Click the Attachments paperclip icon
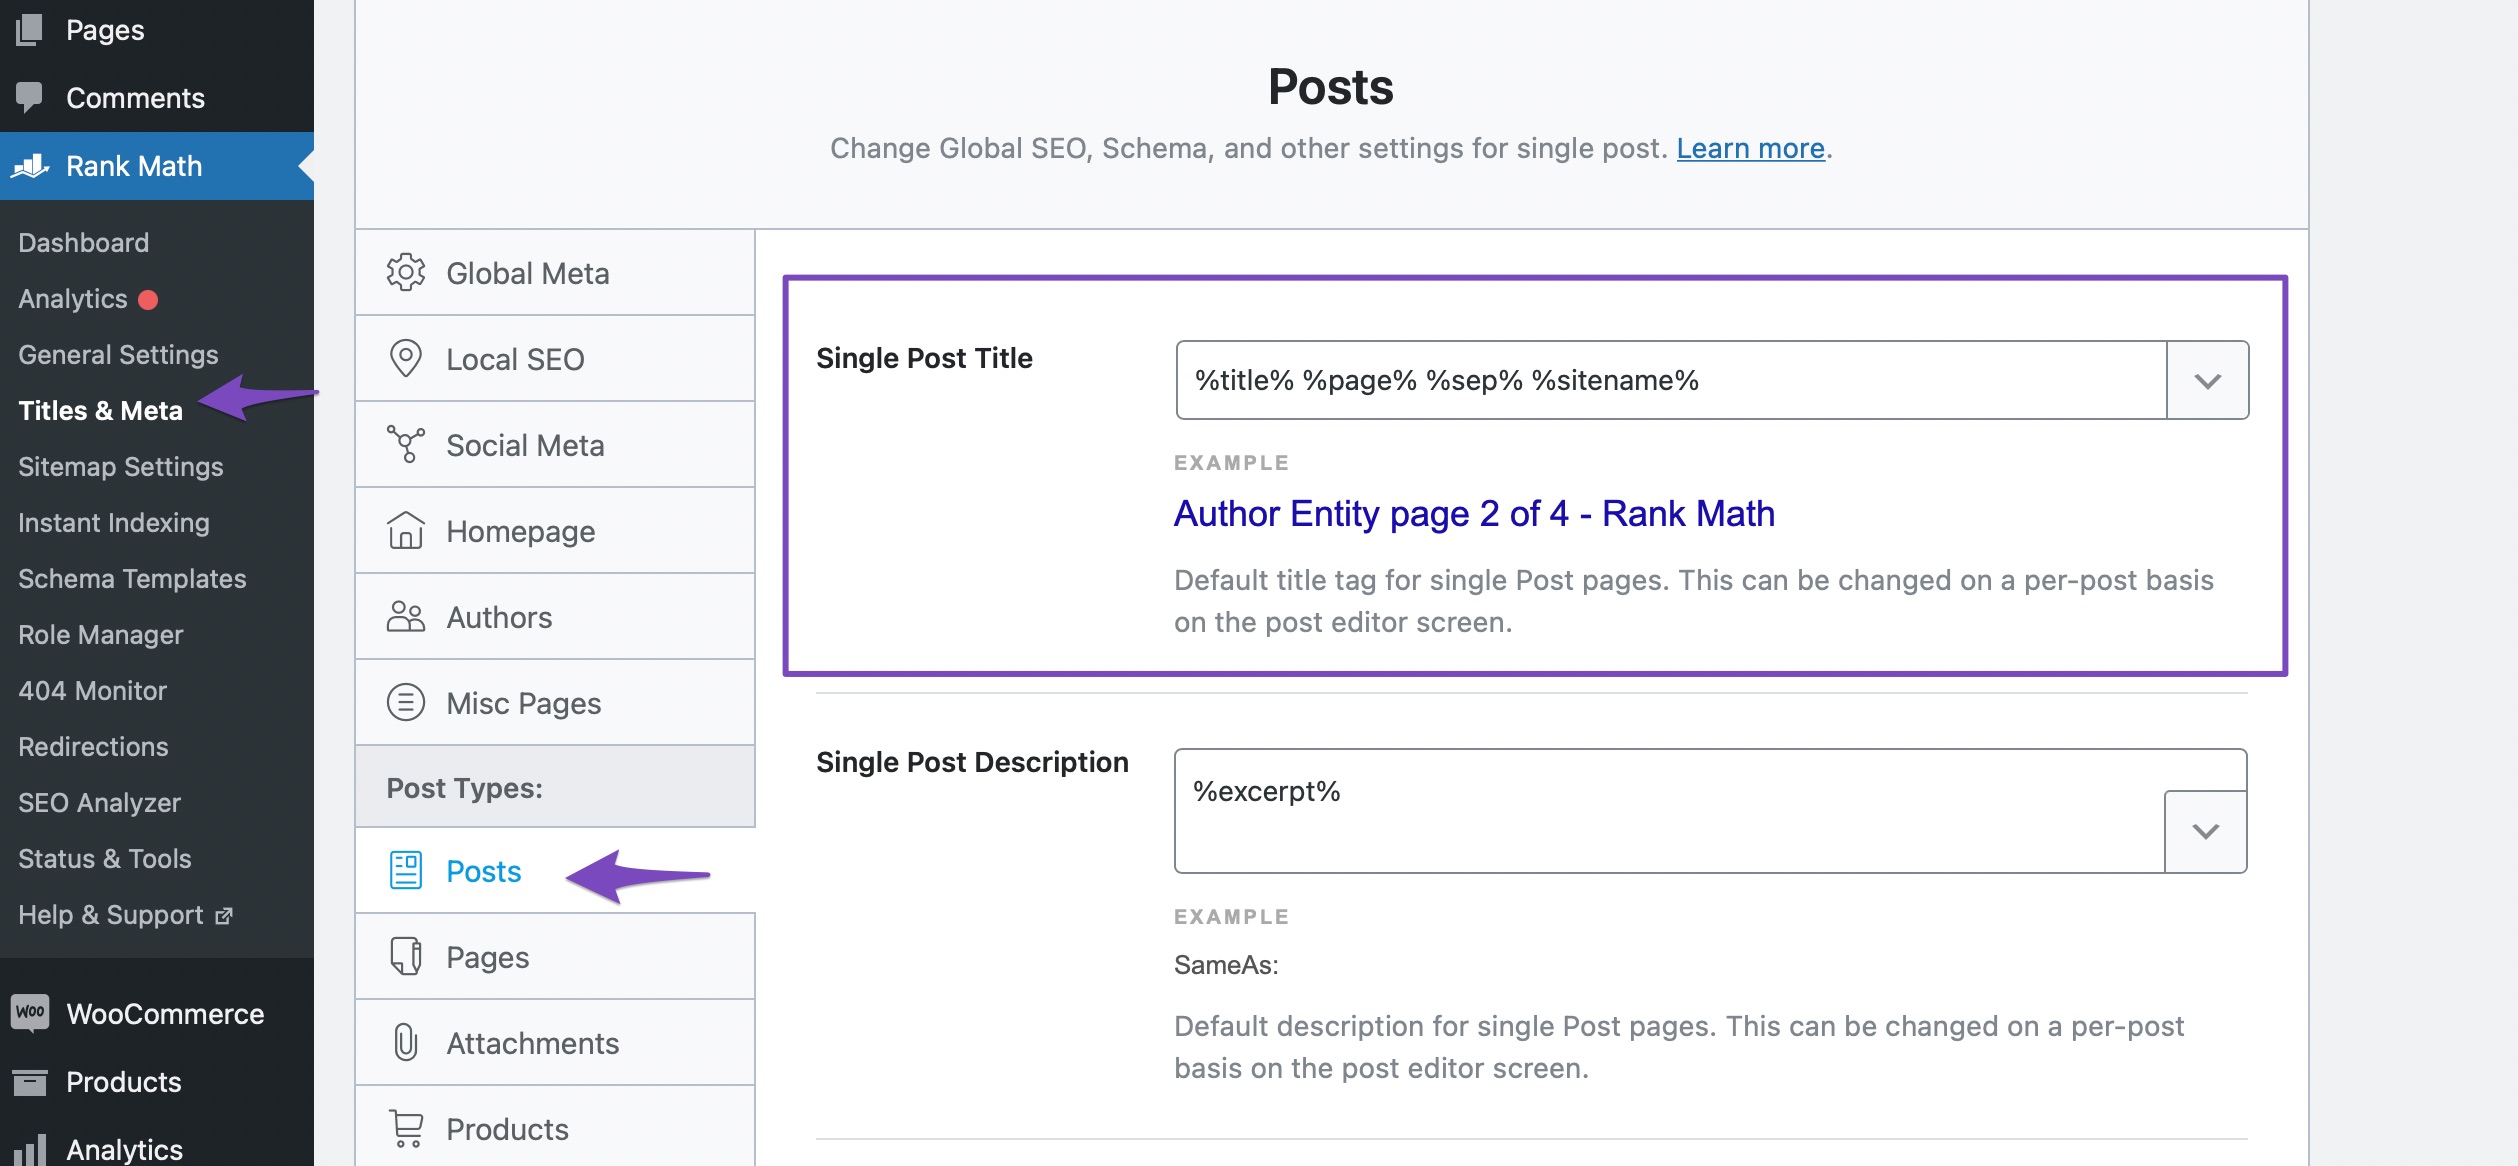 coord(406,1043)
